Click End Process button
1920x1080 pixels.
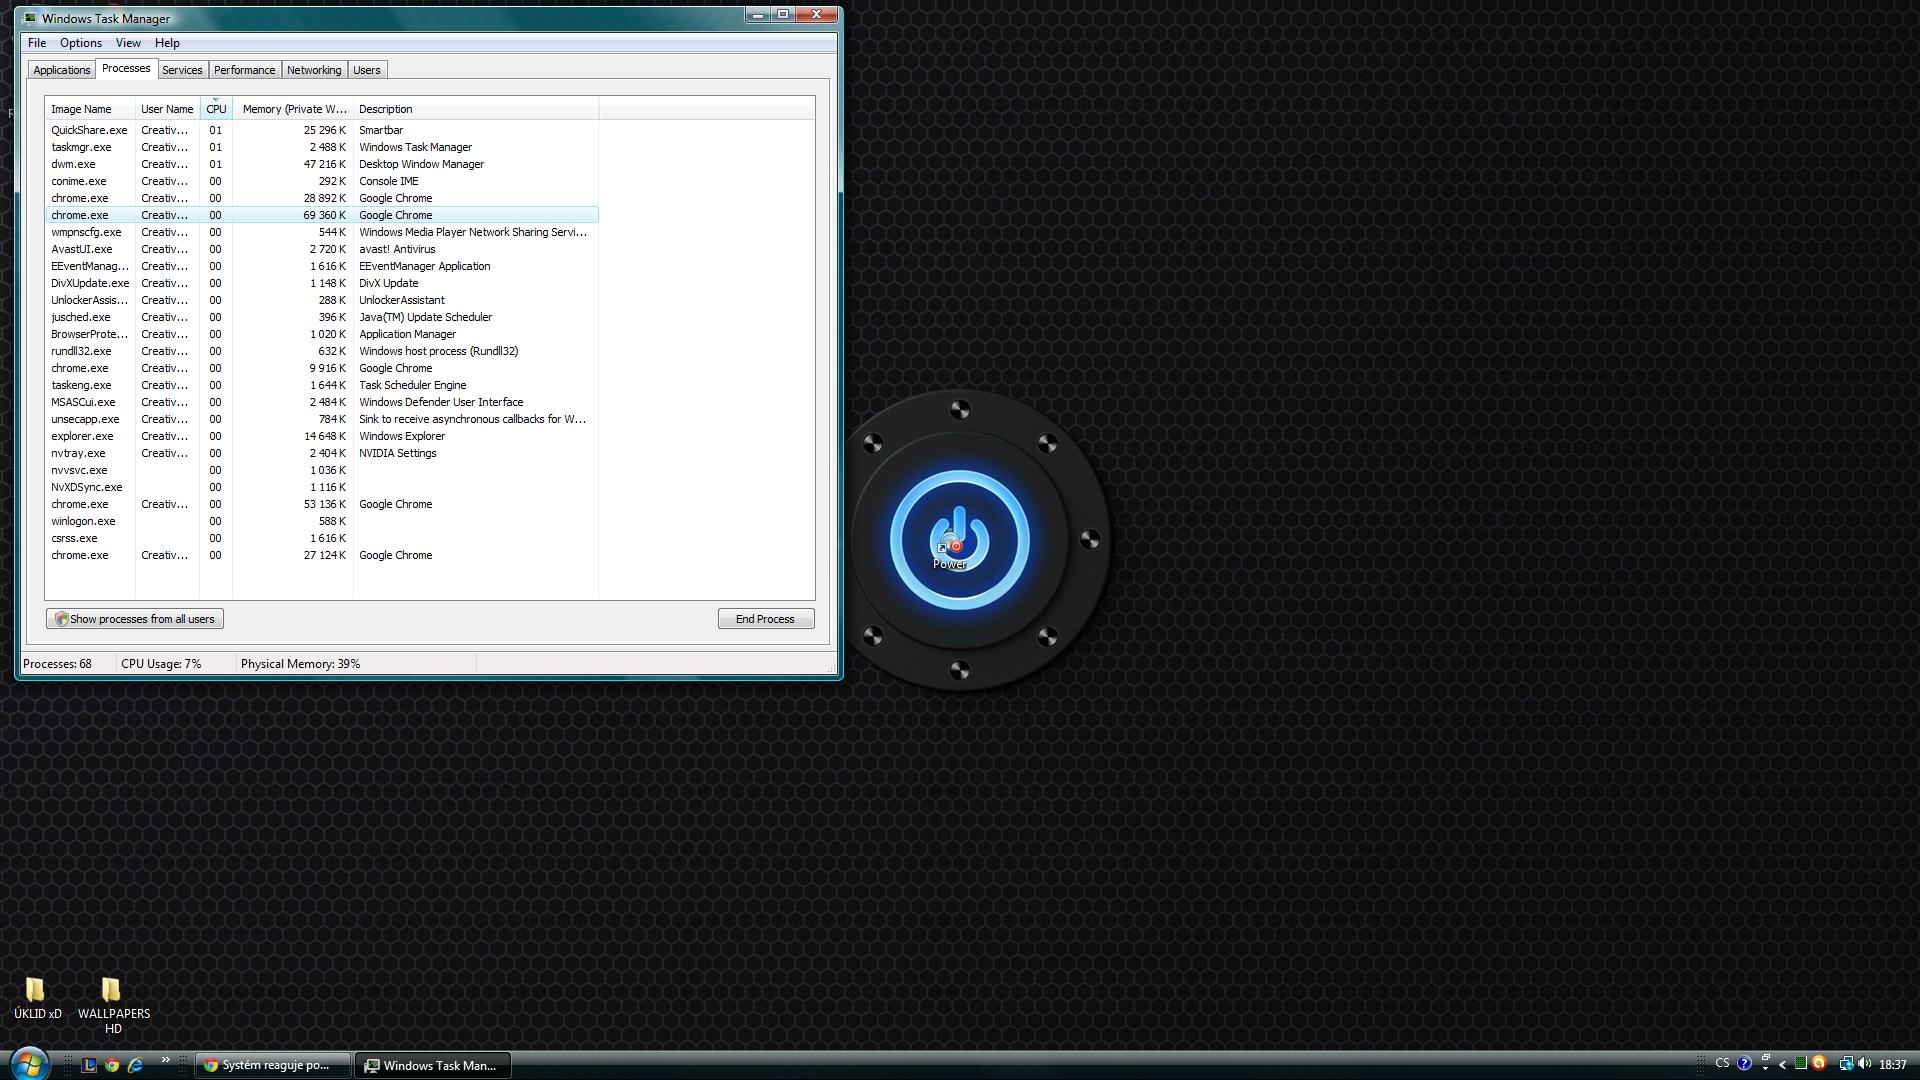[x=765, y=619]
